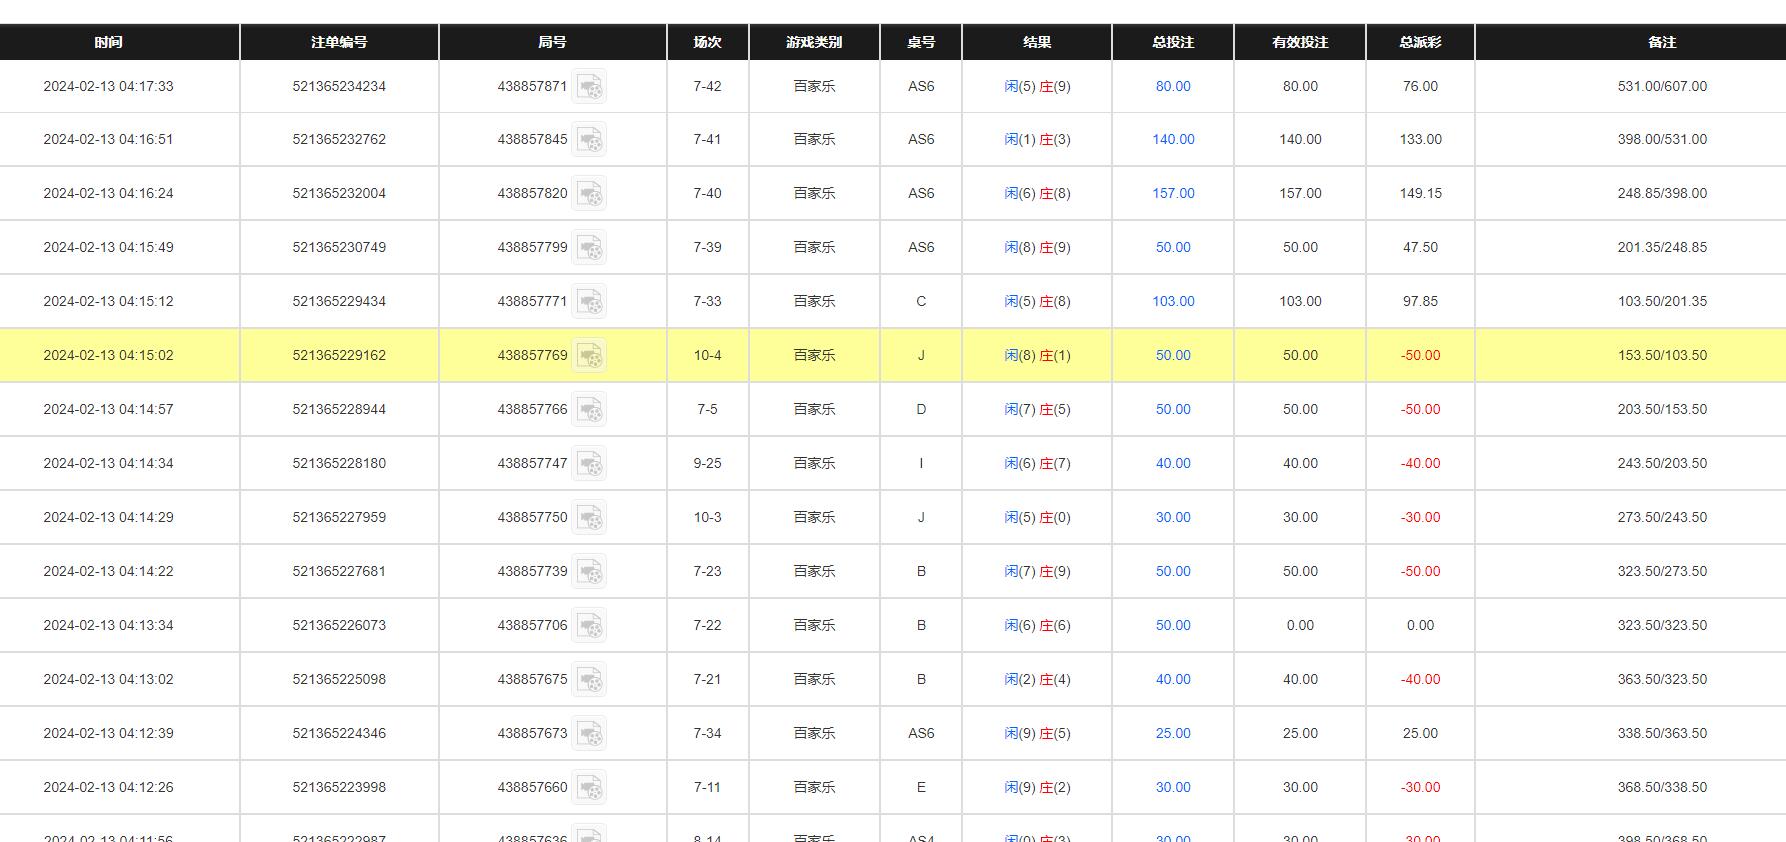Select result 闲(5) 庄(0)

(x=1037, y=517)
